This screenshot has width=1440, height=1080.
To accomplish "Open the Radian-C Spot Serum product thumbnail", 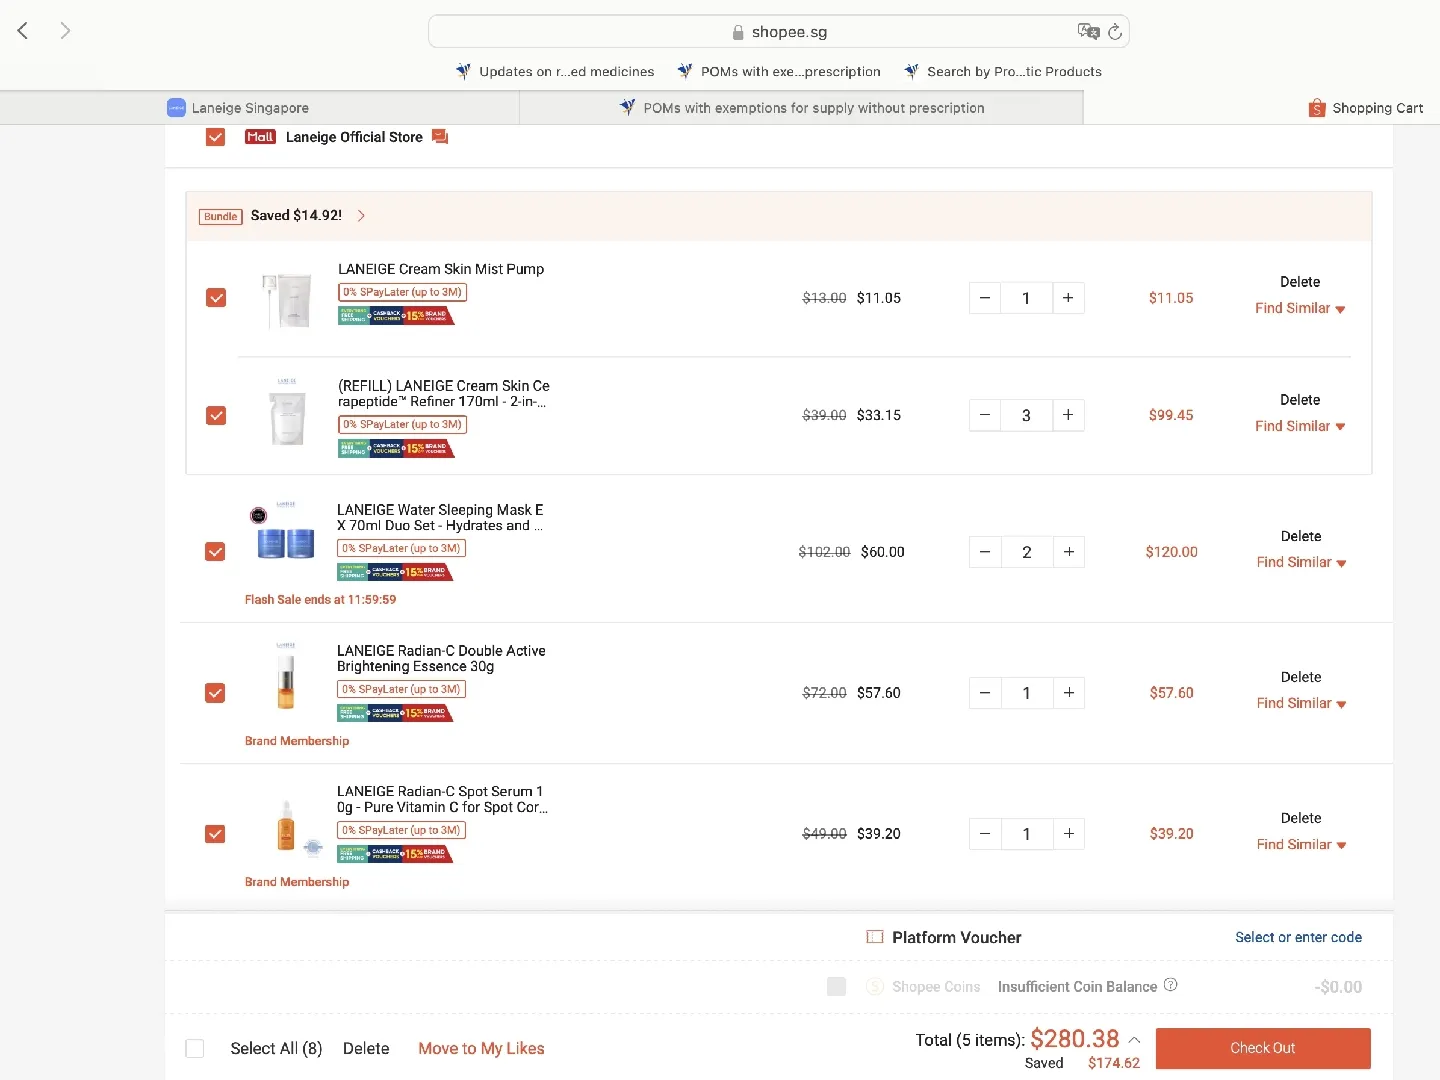I will click(287, 828).
